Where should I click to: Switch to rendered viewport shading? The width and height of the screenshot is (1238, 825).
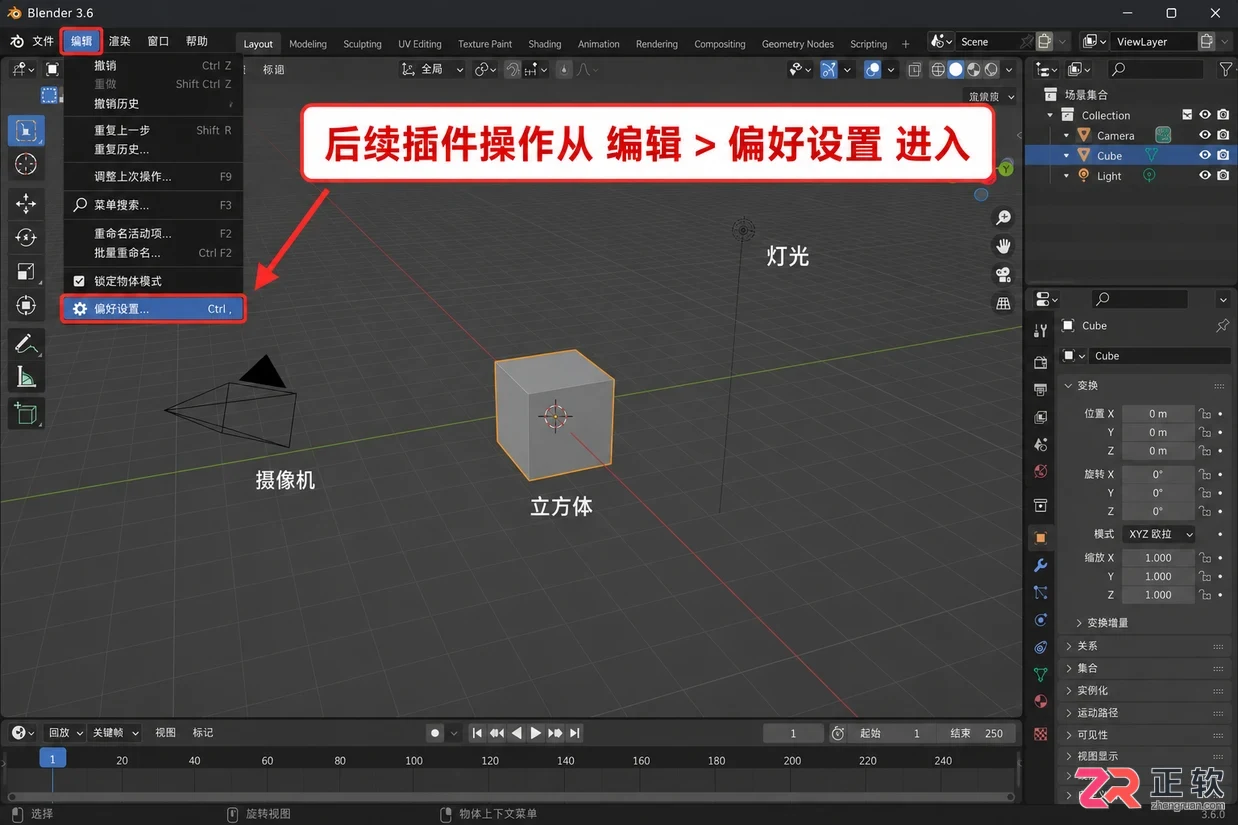coord(991,70)
